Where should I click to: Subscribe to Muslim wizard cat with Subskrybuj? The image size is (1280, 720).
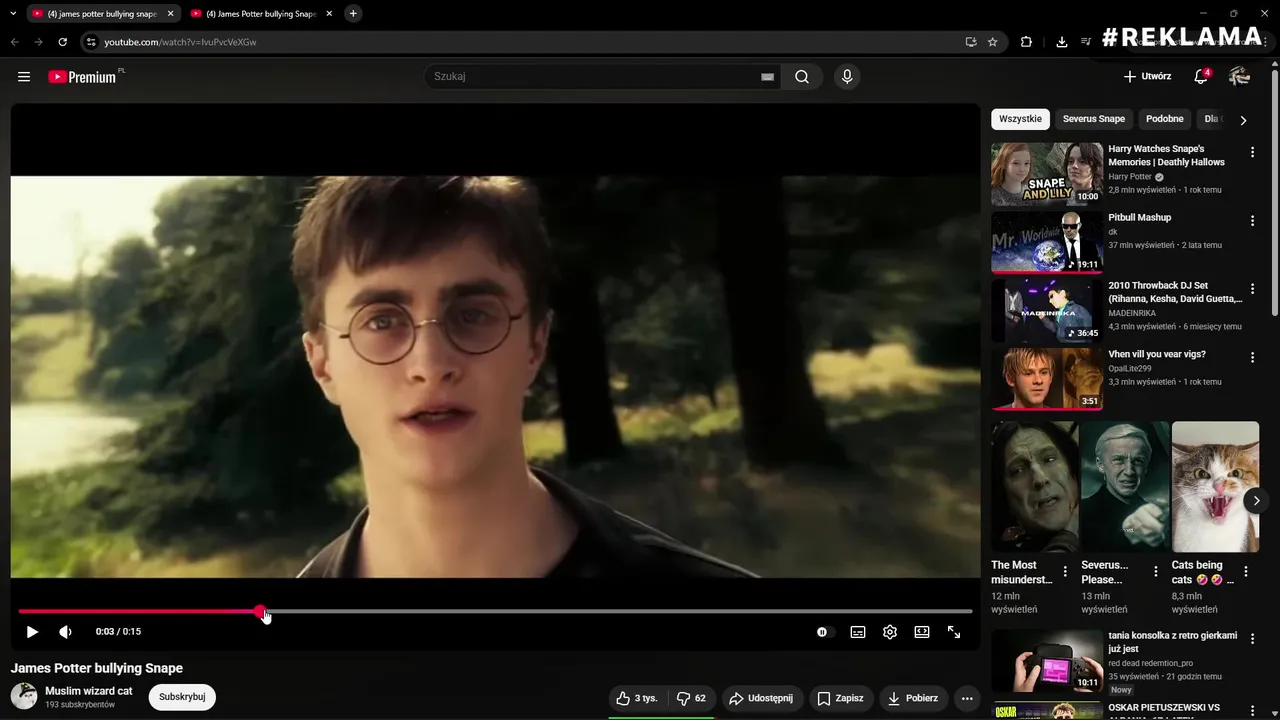[182, 697]
